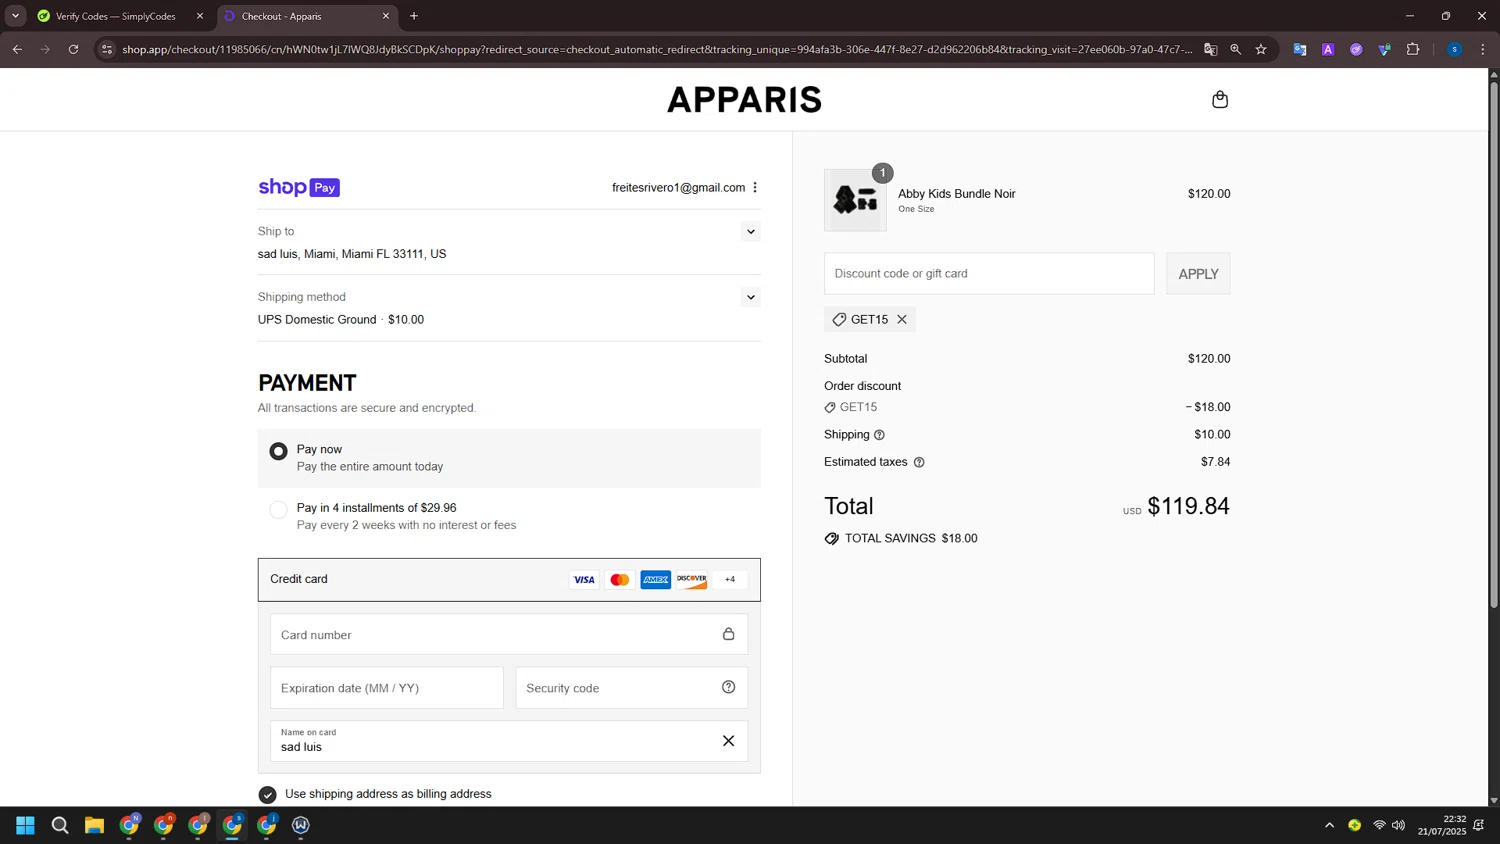Open the Wi-Fi network icon
Viewport: 1500px width, 844px height.
click(1379, 825)
